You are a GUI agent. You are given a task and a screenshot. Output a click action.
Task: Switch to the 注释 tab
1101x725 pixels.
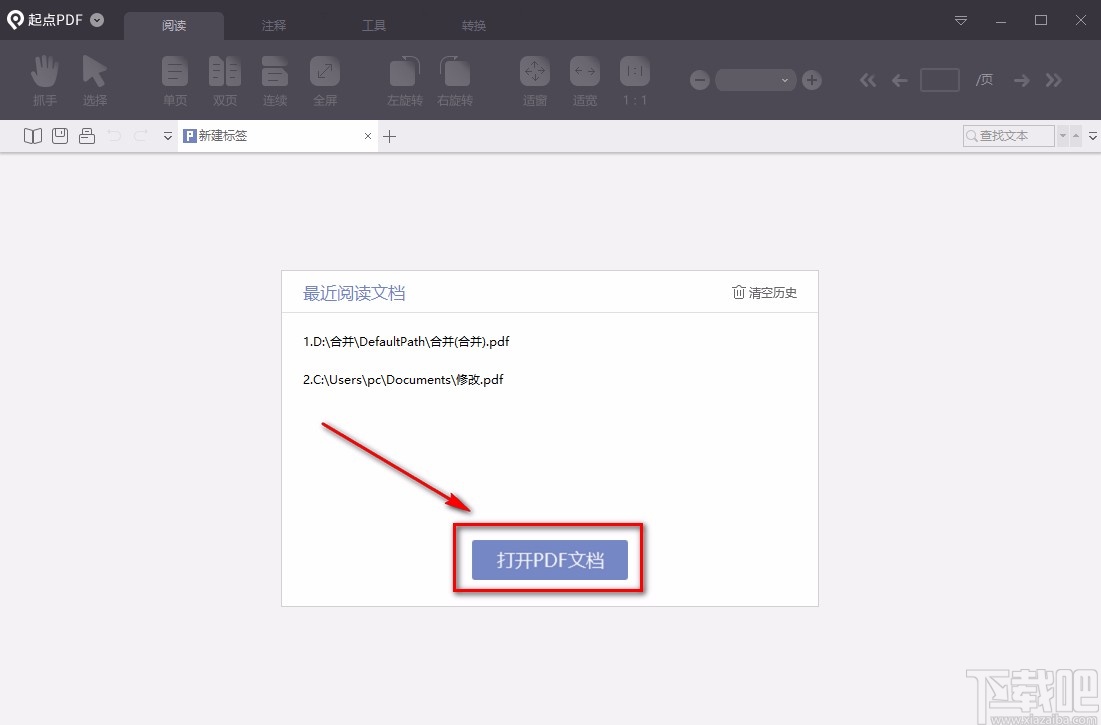274,25
